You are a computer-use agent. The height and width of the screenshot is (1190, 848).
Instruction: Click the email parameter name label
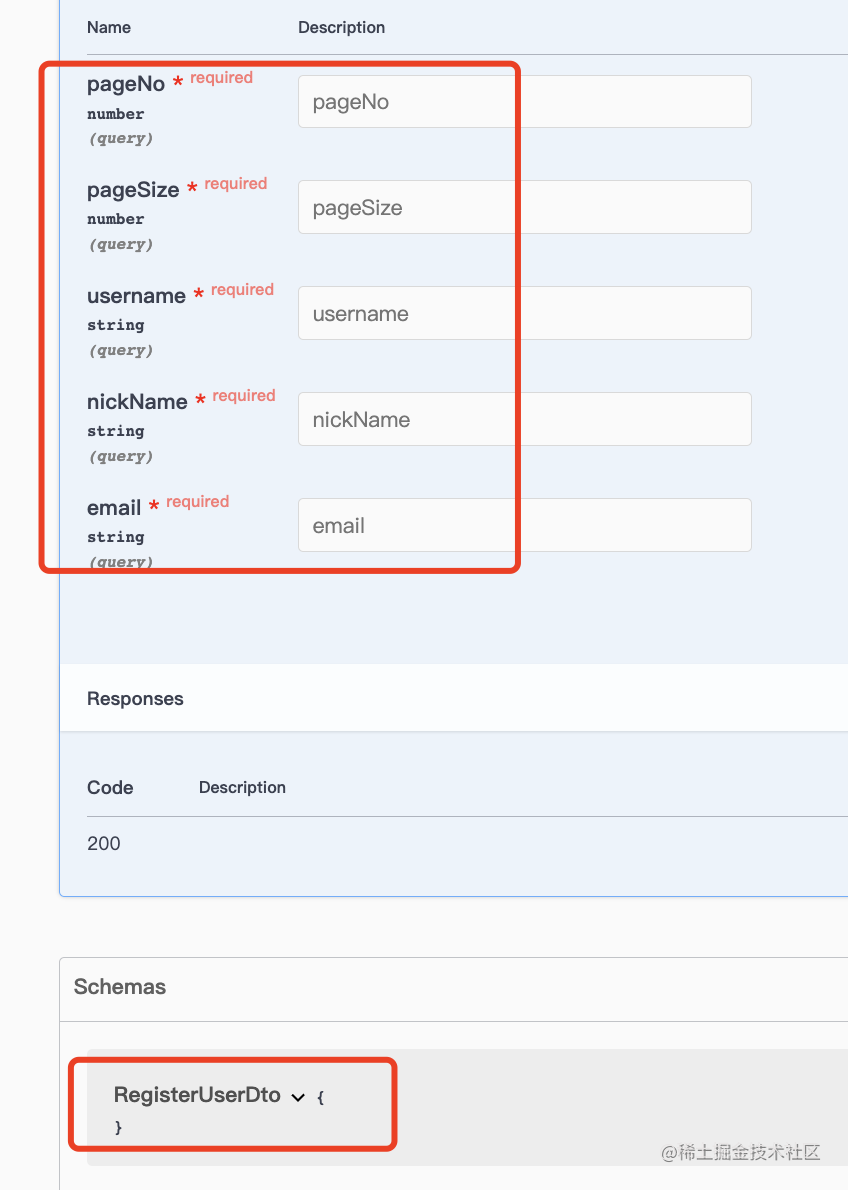[114, 508]
